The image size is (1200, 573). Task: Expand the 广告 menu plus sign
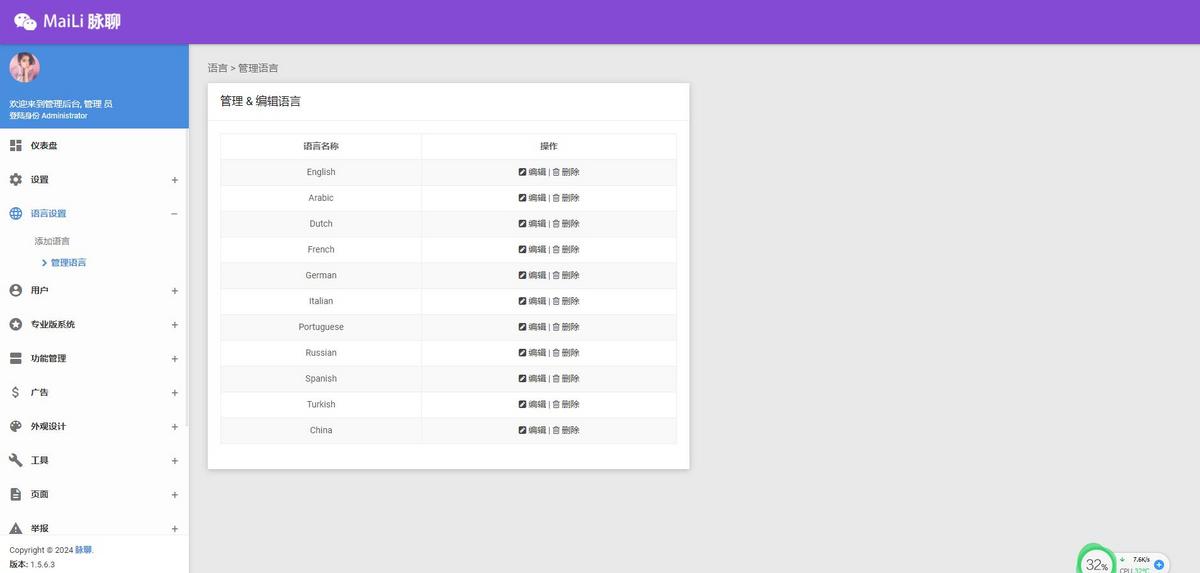coord(174,393)
